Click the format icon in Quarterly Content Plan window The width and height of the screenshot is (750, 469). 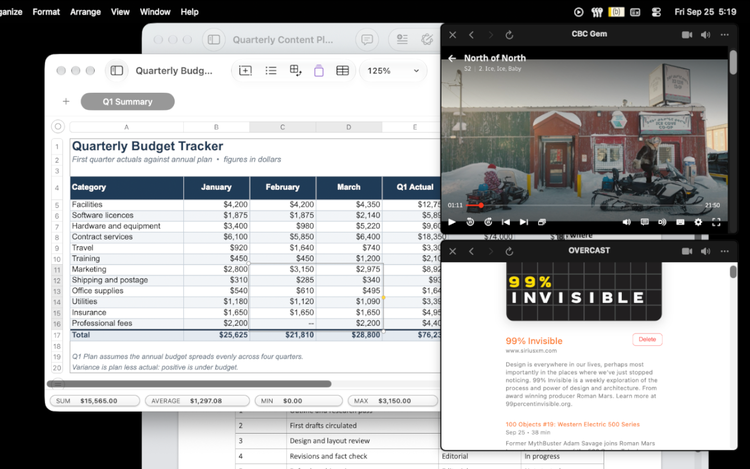click(x=402, y=40)
